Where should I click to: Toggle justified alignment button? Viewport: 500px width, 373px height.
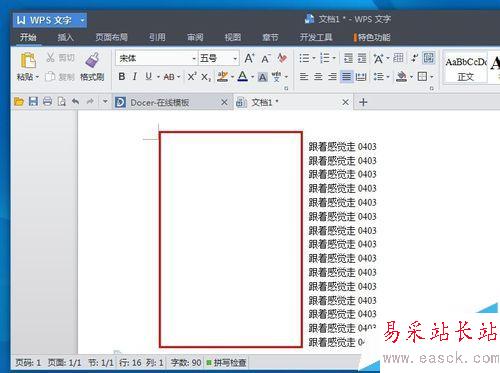pos(346,77)
